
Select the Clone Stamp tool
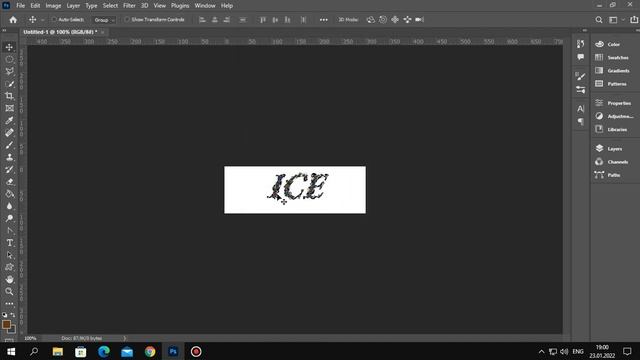tap(9, 157)
